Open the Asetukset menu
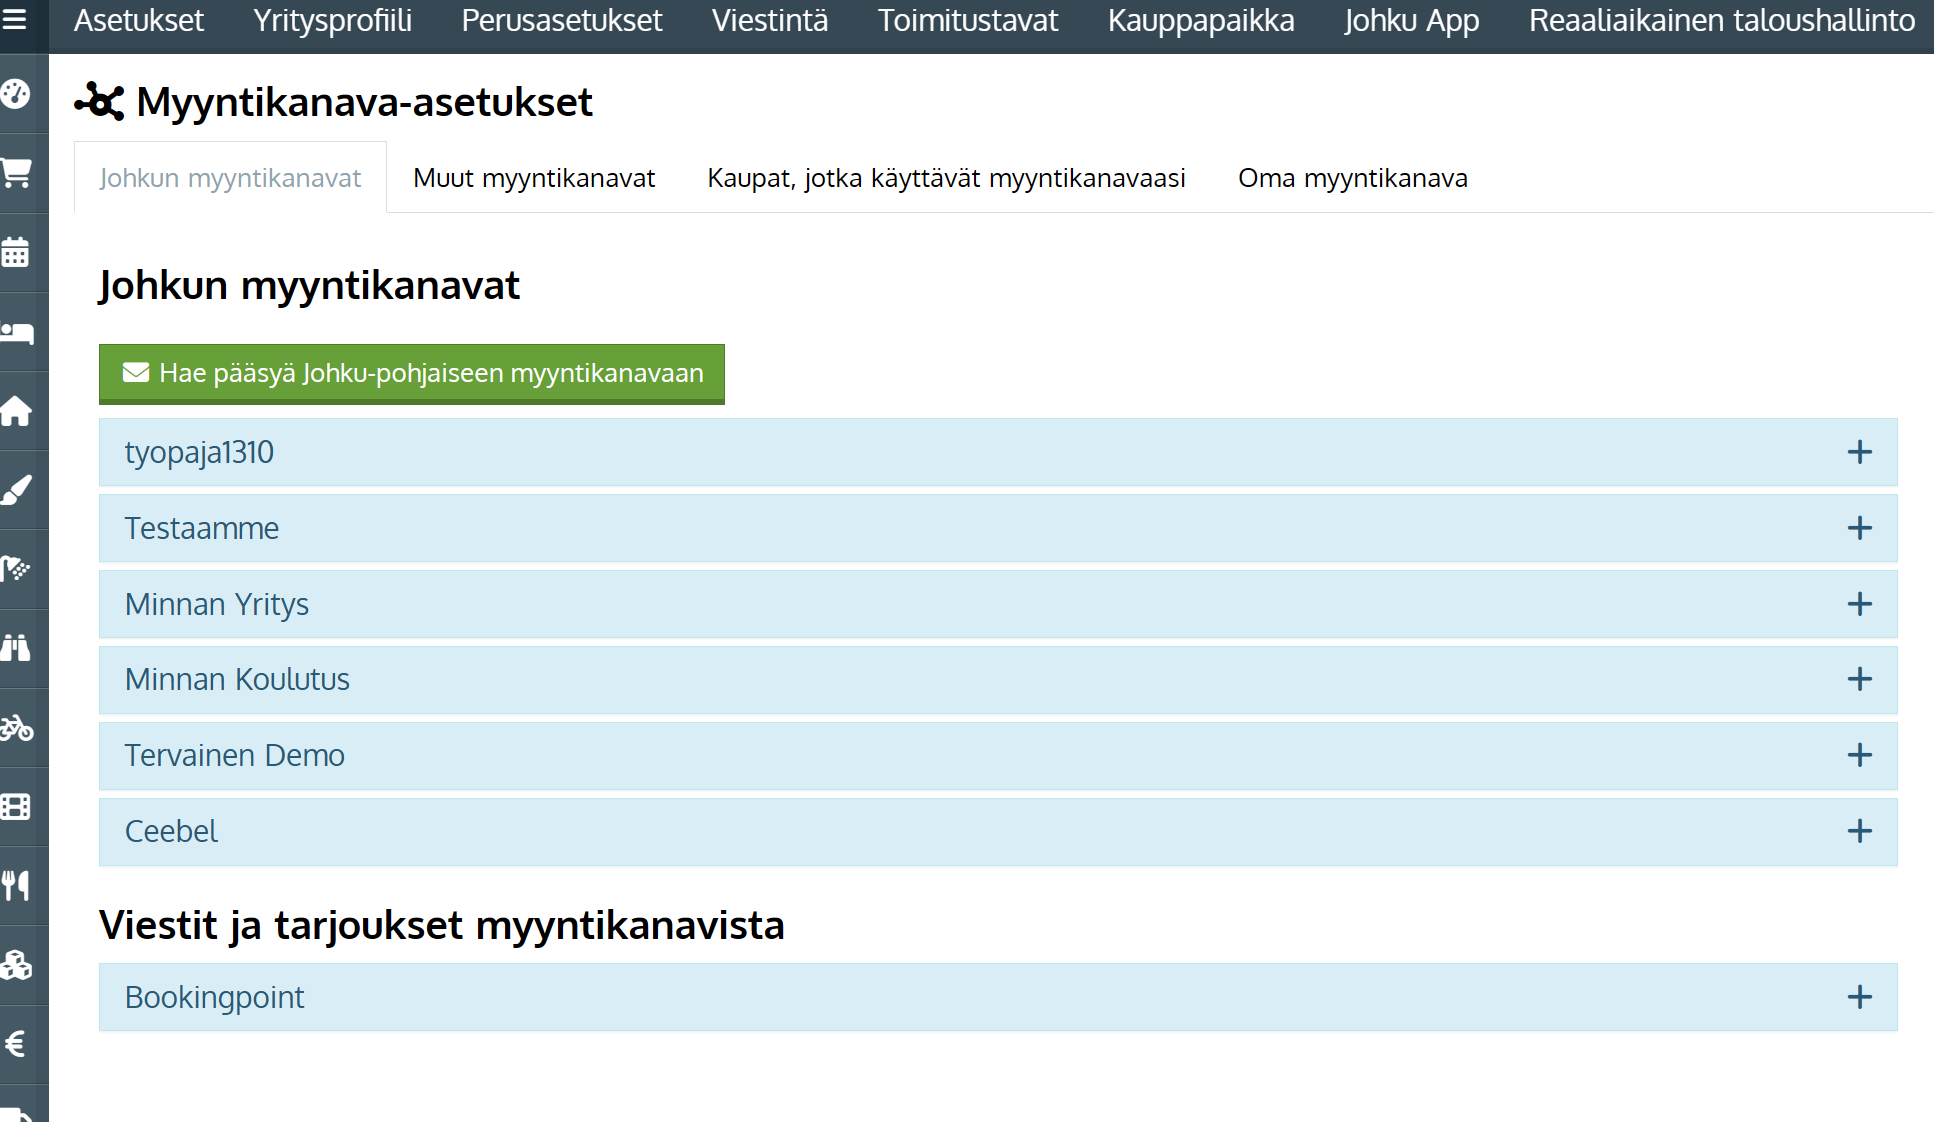Viewport: 1934px width, 1122px height. [139, 20]
